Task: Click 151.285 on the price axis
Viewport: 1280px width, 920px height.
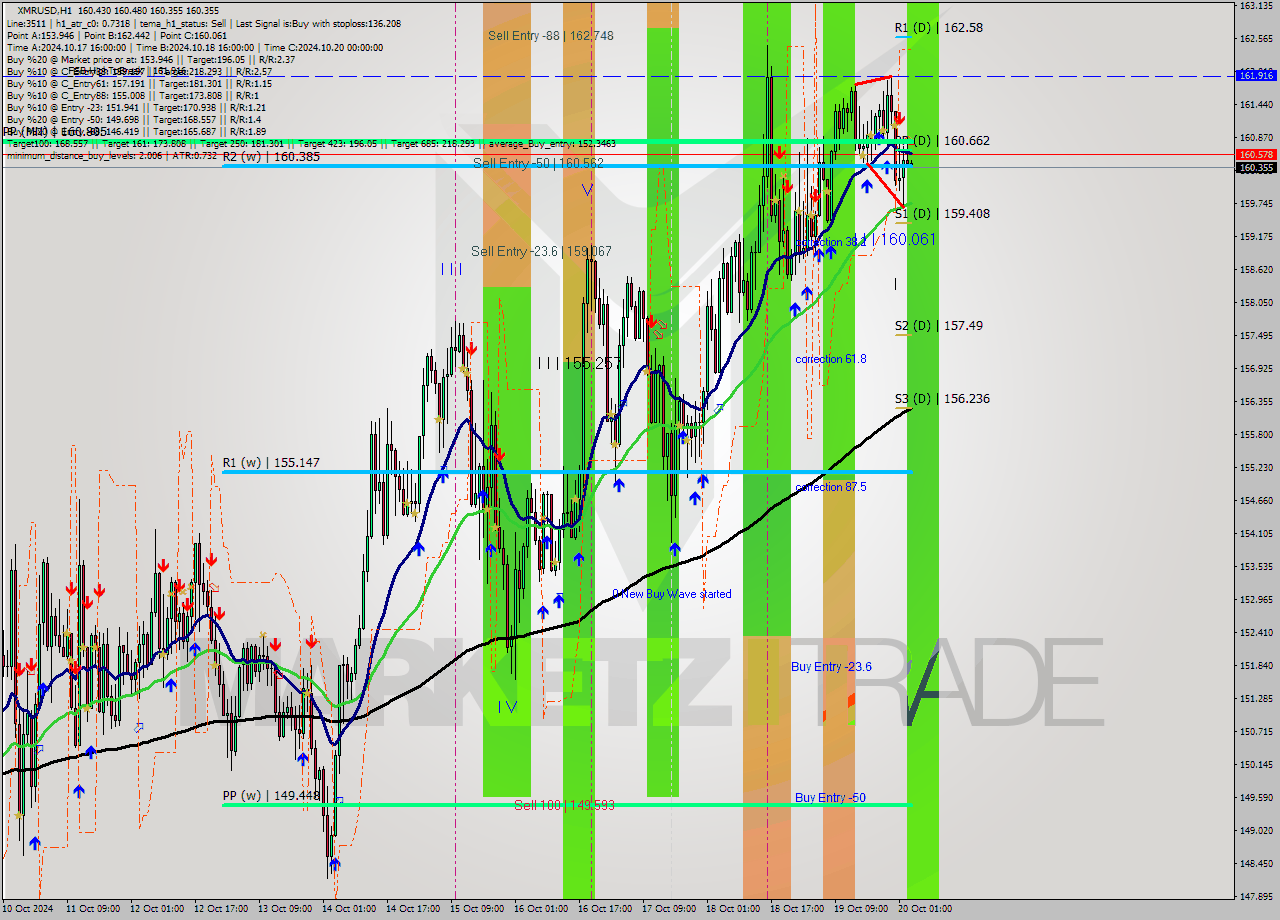Action: [x=1255, y=699]
